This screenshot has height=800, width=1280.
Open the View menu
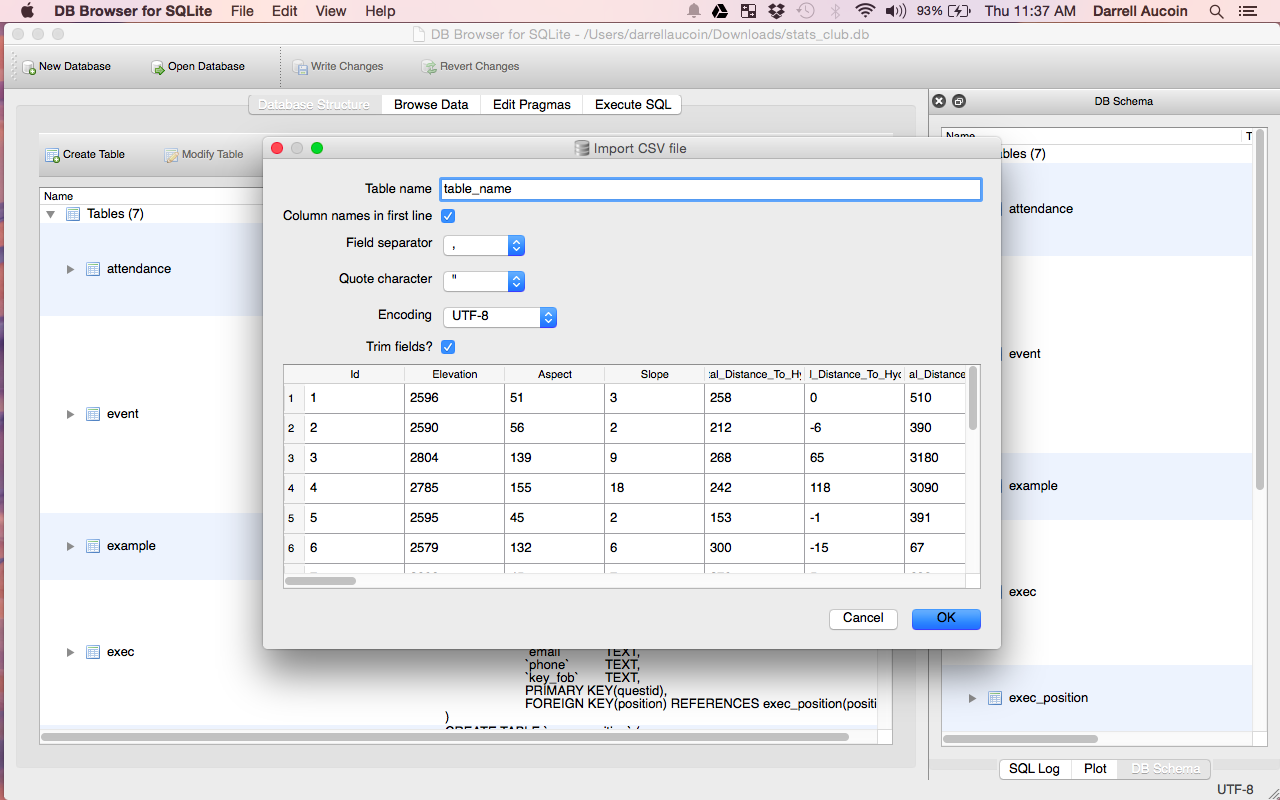point(331,11)
